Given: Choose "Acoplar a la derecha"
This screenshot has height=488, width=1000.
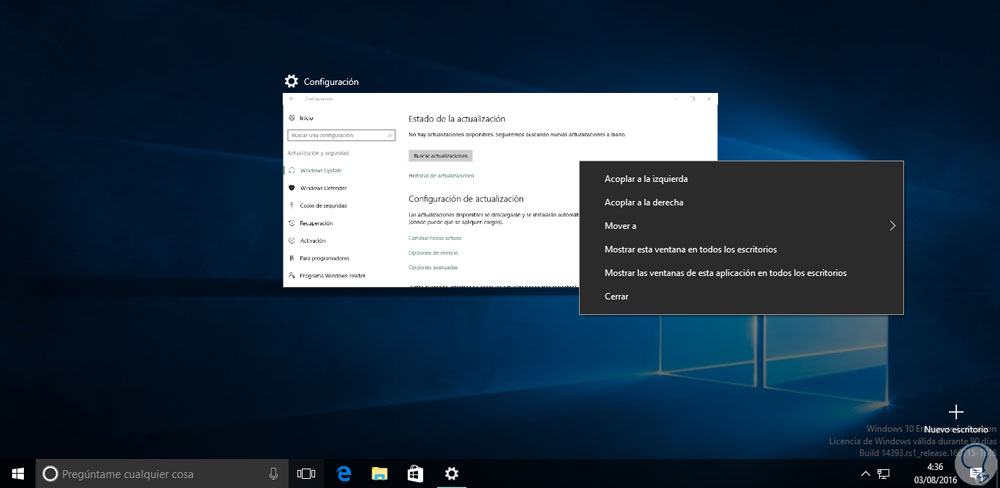Looking at the screenshot, I should (644, 203).
